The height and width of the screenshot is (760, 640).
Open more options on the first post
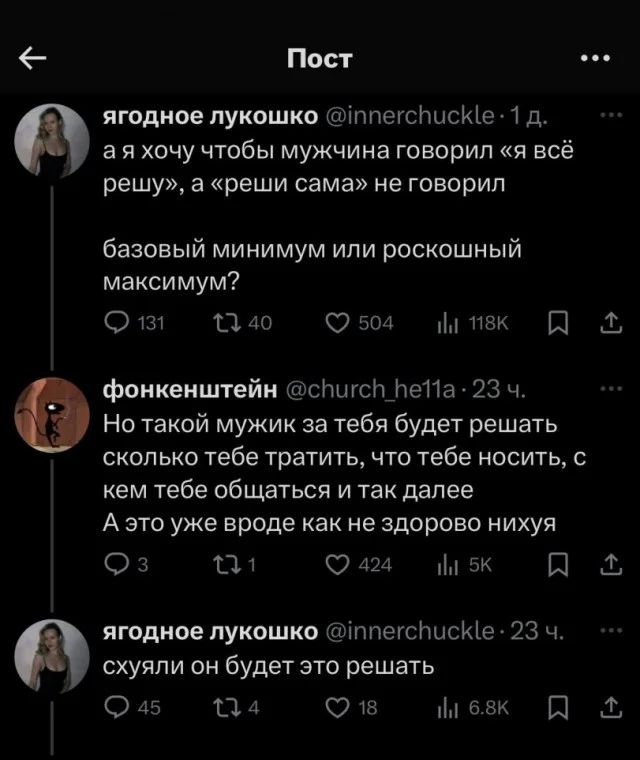click(607, 115)
